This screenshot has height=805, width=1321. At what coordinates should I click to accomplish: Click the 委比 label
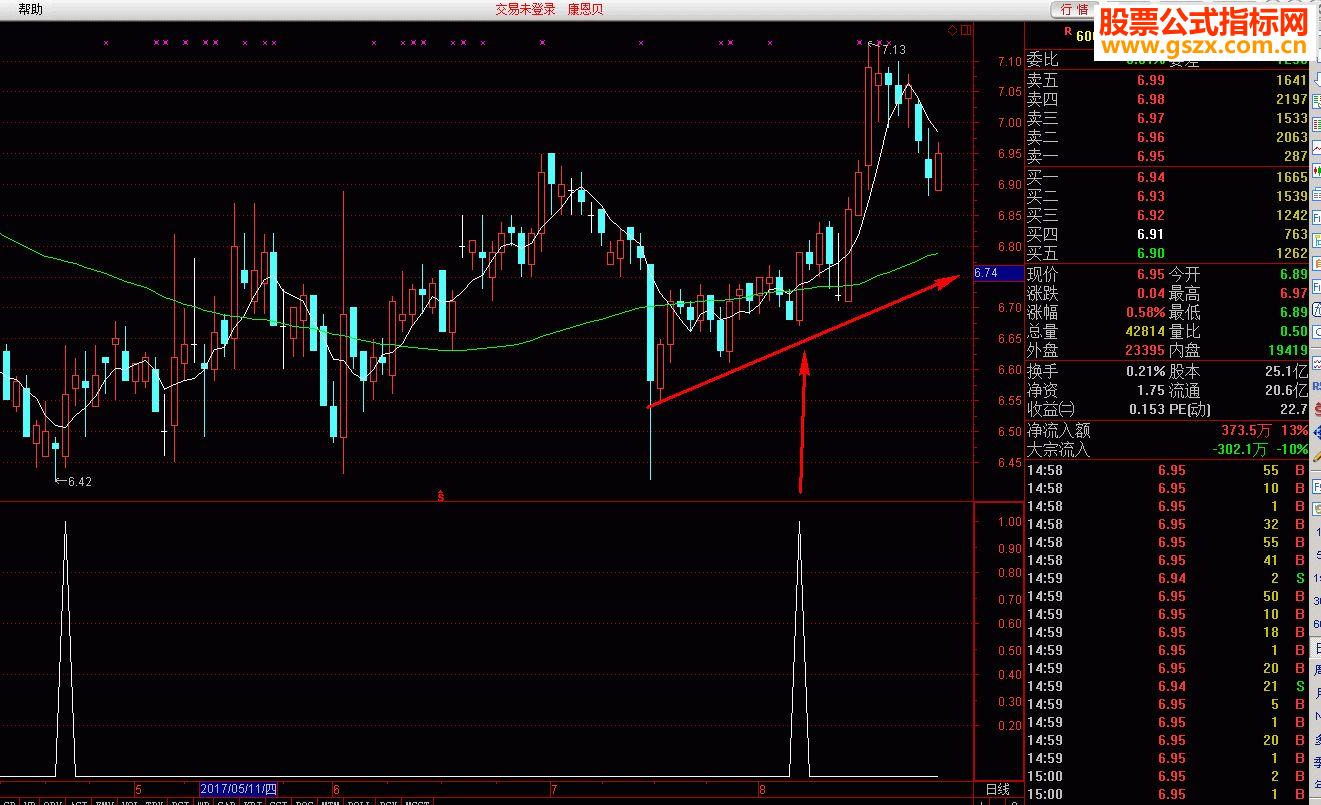pyautogui.click(x=1042, y=60)
